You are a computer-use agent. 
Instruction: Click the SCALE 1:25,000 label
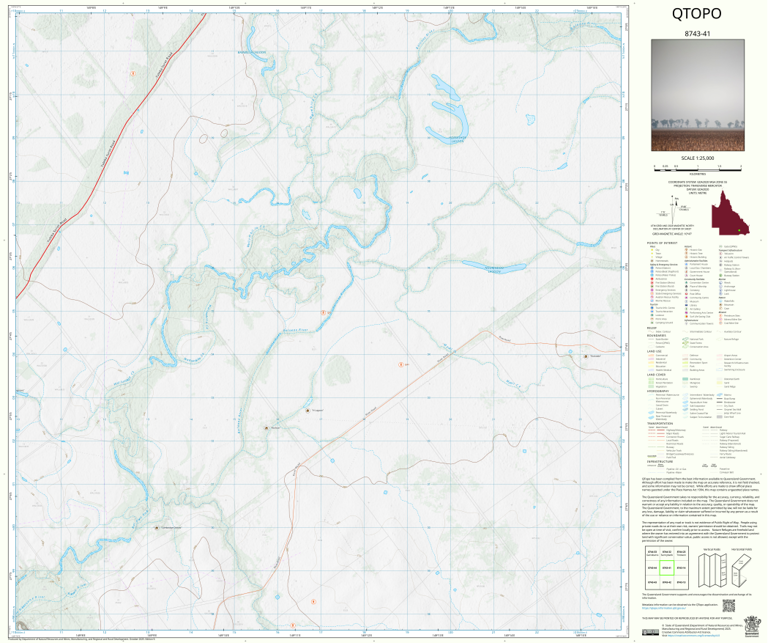click(697, 158)
